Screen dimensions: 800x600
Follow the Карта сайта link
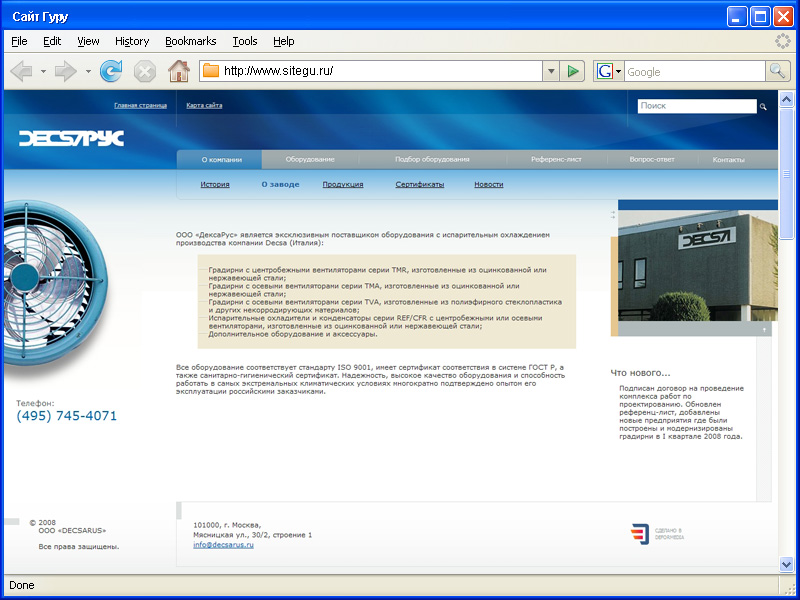(x=204, y=106)
